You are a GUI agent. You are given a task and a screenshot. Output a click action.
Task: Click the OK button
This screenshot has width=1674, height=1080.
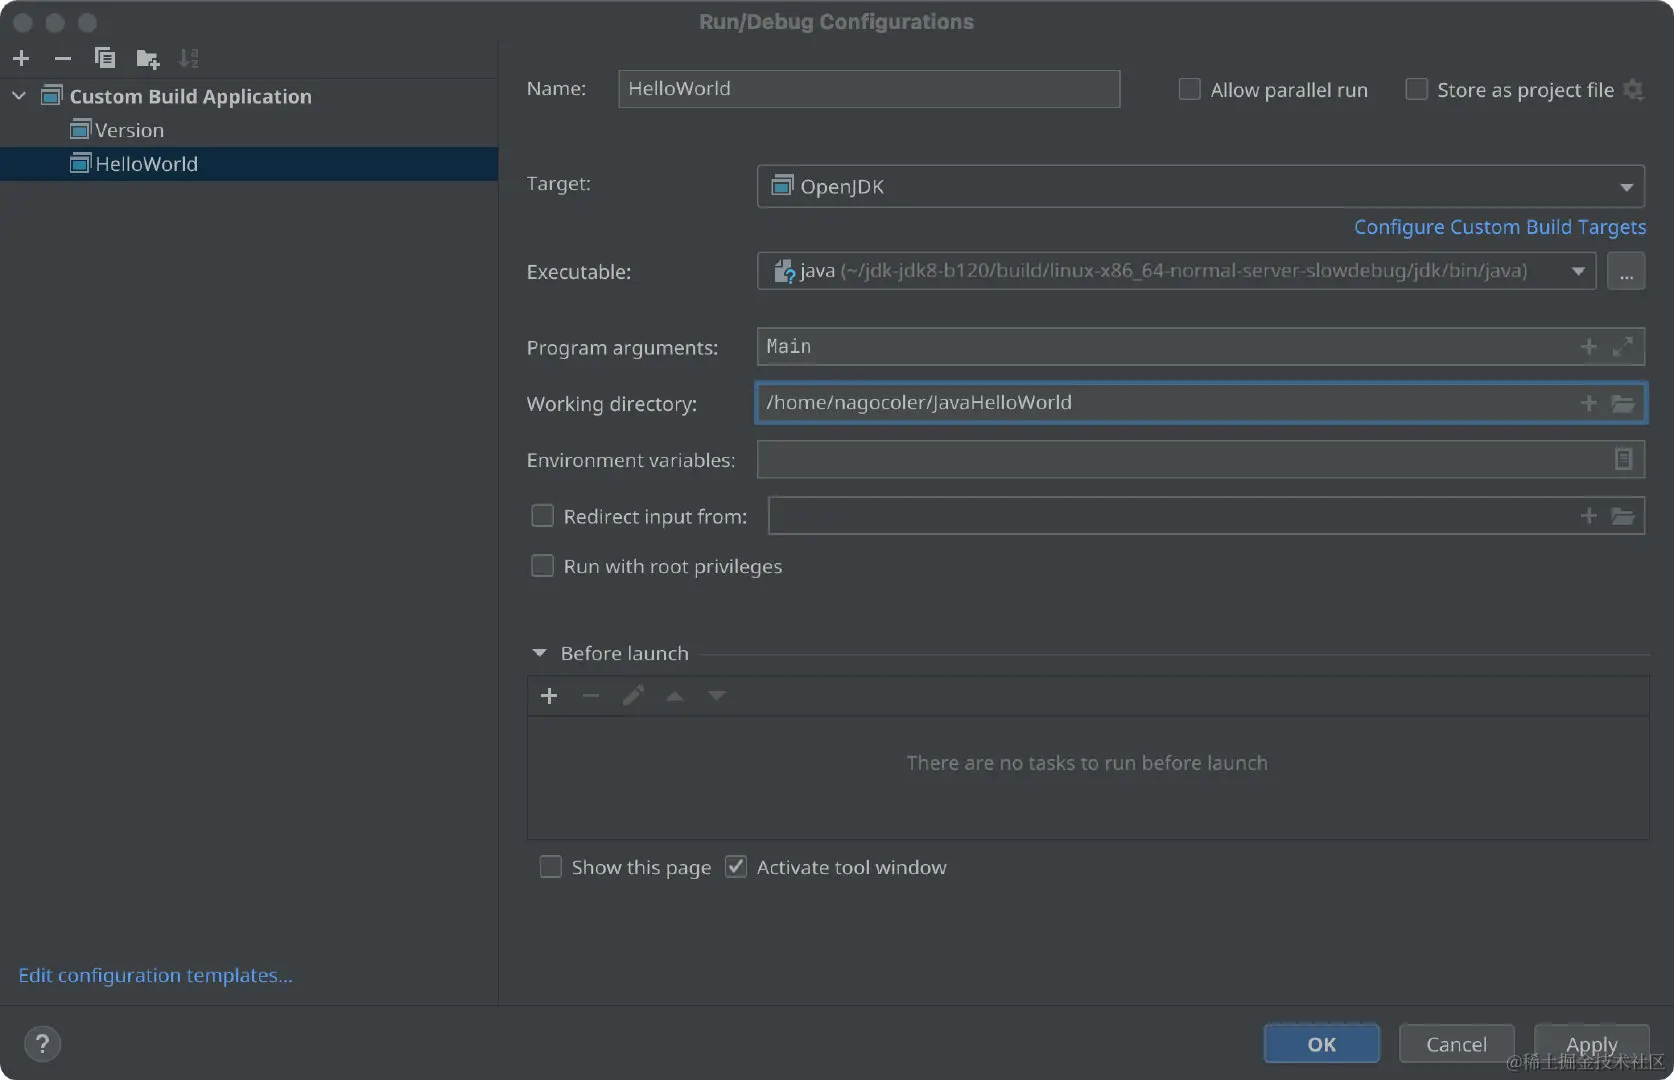1321,1044
